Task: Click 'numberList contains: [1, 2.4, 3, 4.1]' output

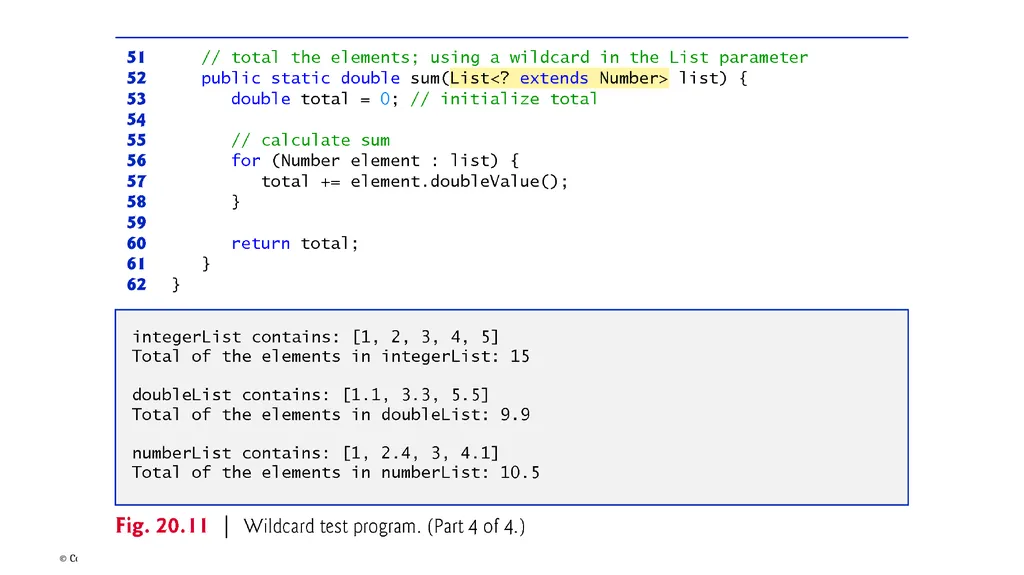Action: click(315, 453)
